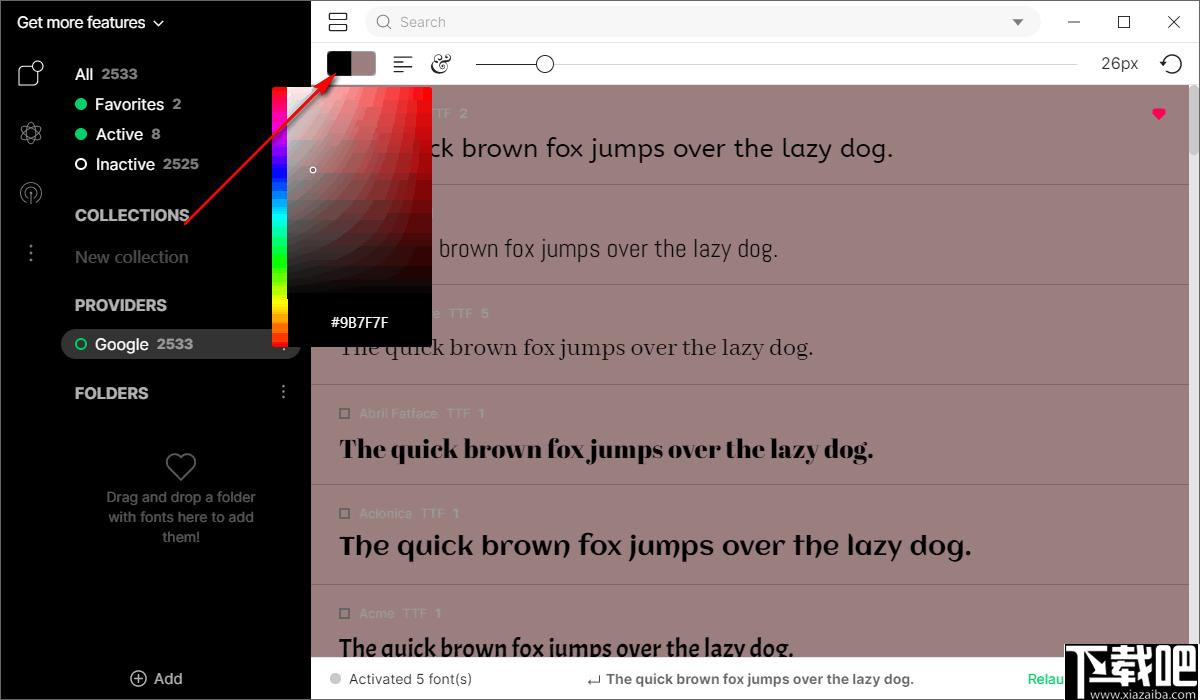Click the COLLECTIONS section header
Screen dimensions: 1200x700
pyautogui.click(x=132, y=215)
